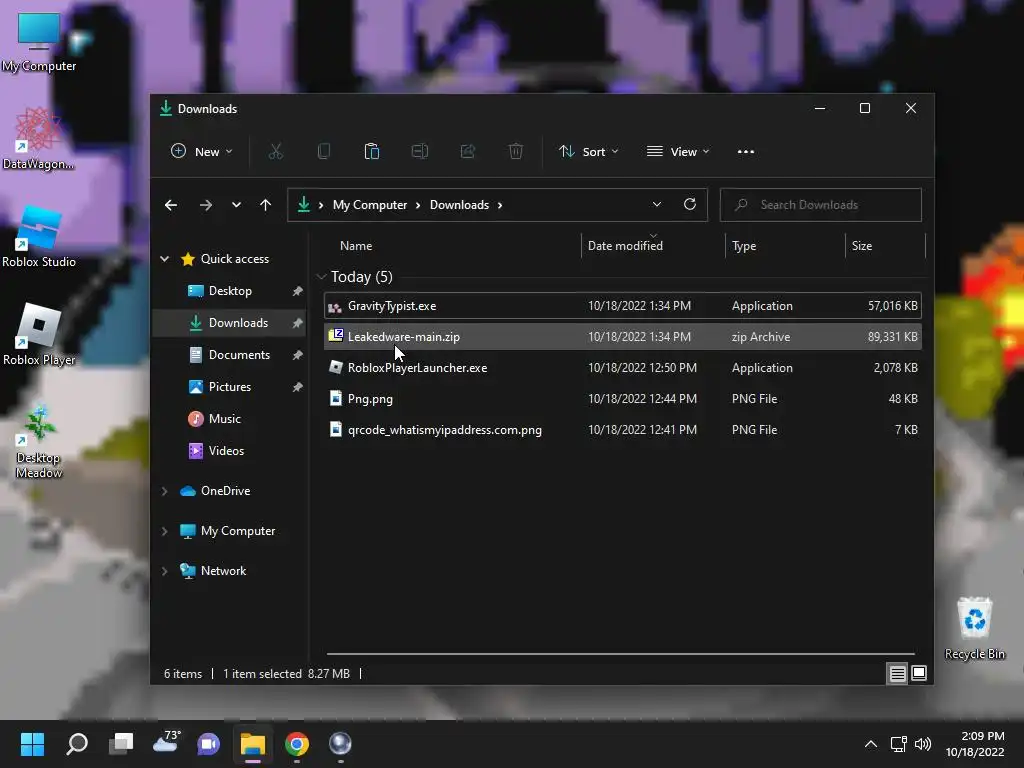Collapse the Quick access tree
The width and height of the screenshot is (1024, 768).
(x=165, y=259)
